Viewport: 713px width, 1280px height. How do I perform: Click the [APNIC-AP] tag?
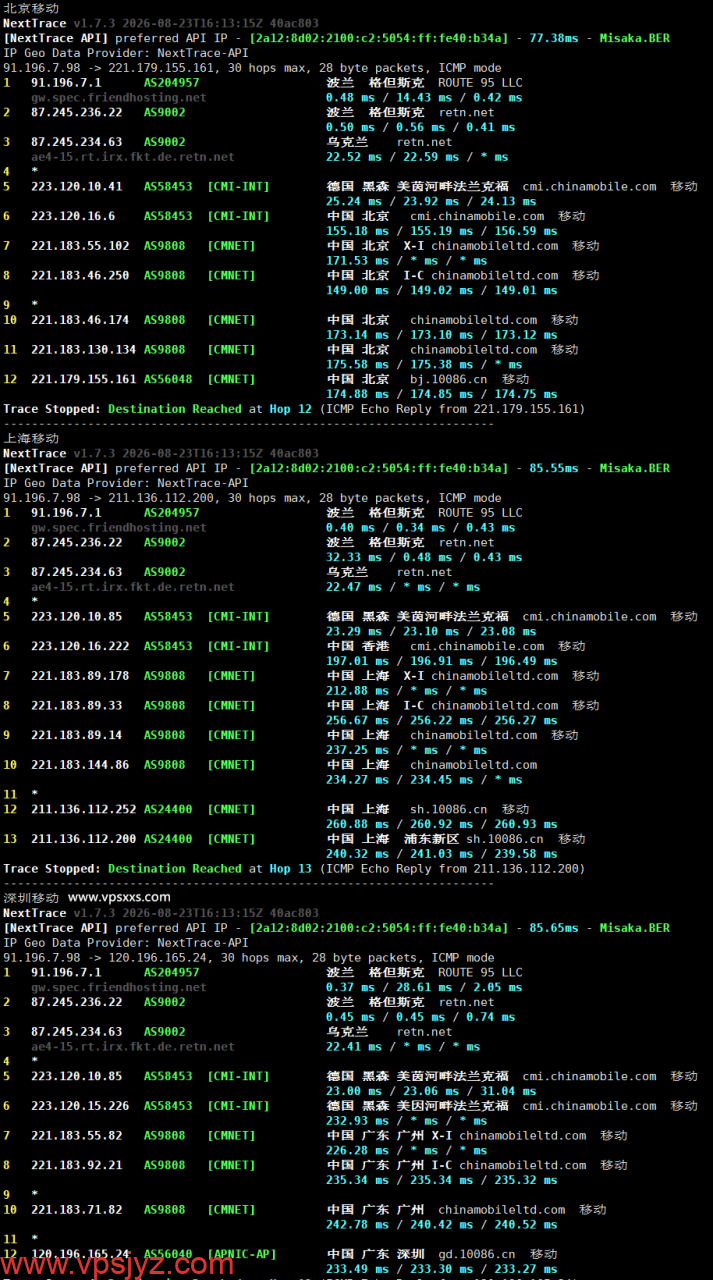click(242, 1254)
